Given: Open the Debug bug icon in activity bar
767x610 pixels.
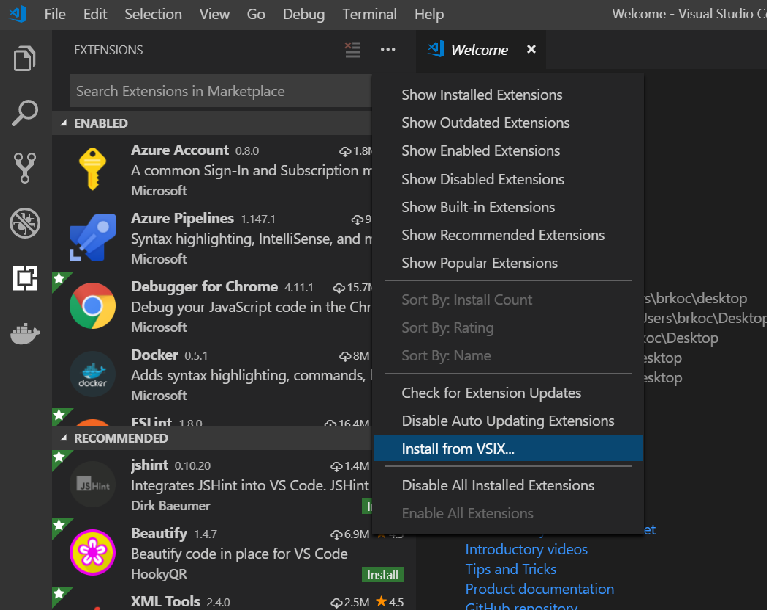Looking at the screenshot, I should [x=25, y=224].
